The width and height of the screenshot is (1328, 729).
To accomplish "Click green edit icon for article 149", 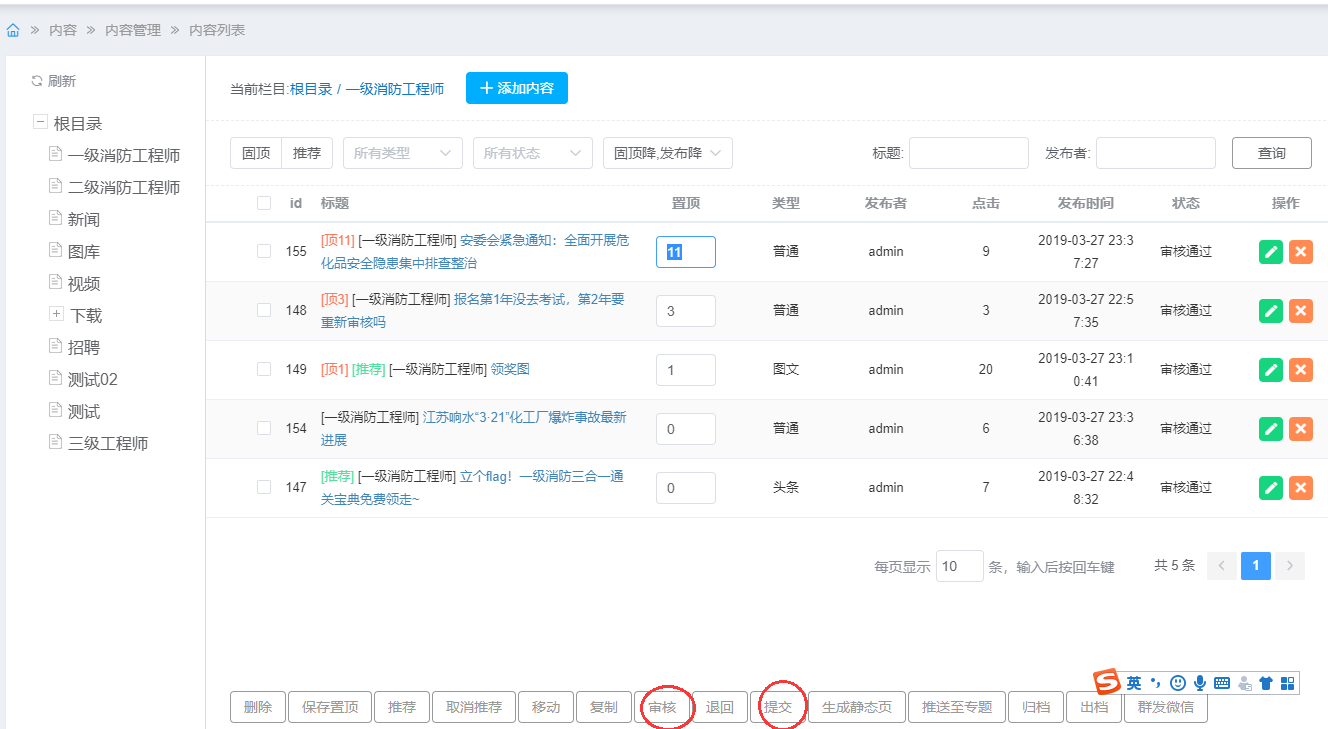I will (1271, 370).
